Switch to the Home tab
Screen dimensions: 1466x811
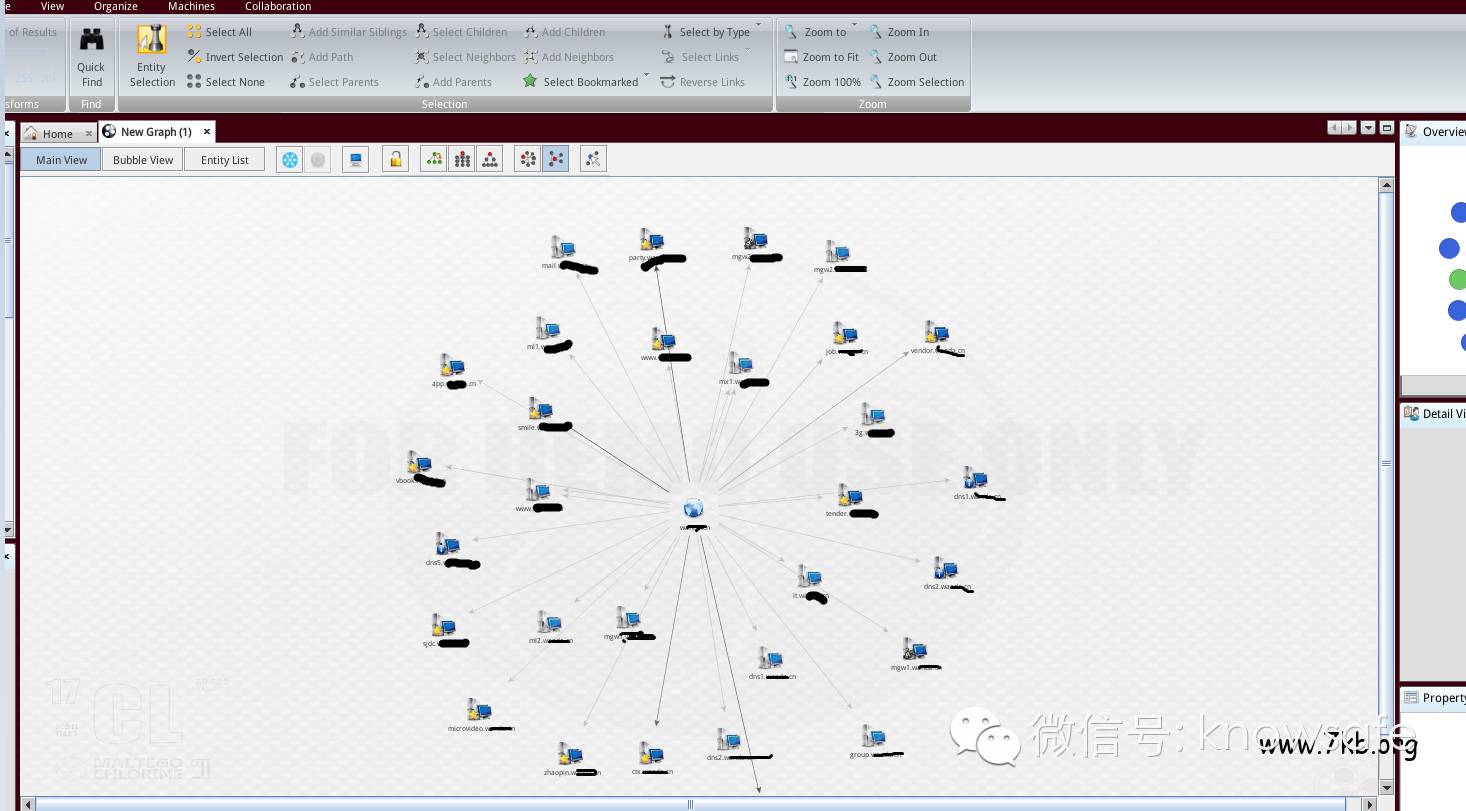coord(57,133)
